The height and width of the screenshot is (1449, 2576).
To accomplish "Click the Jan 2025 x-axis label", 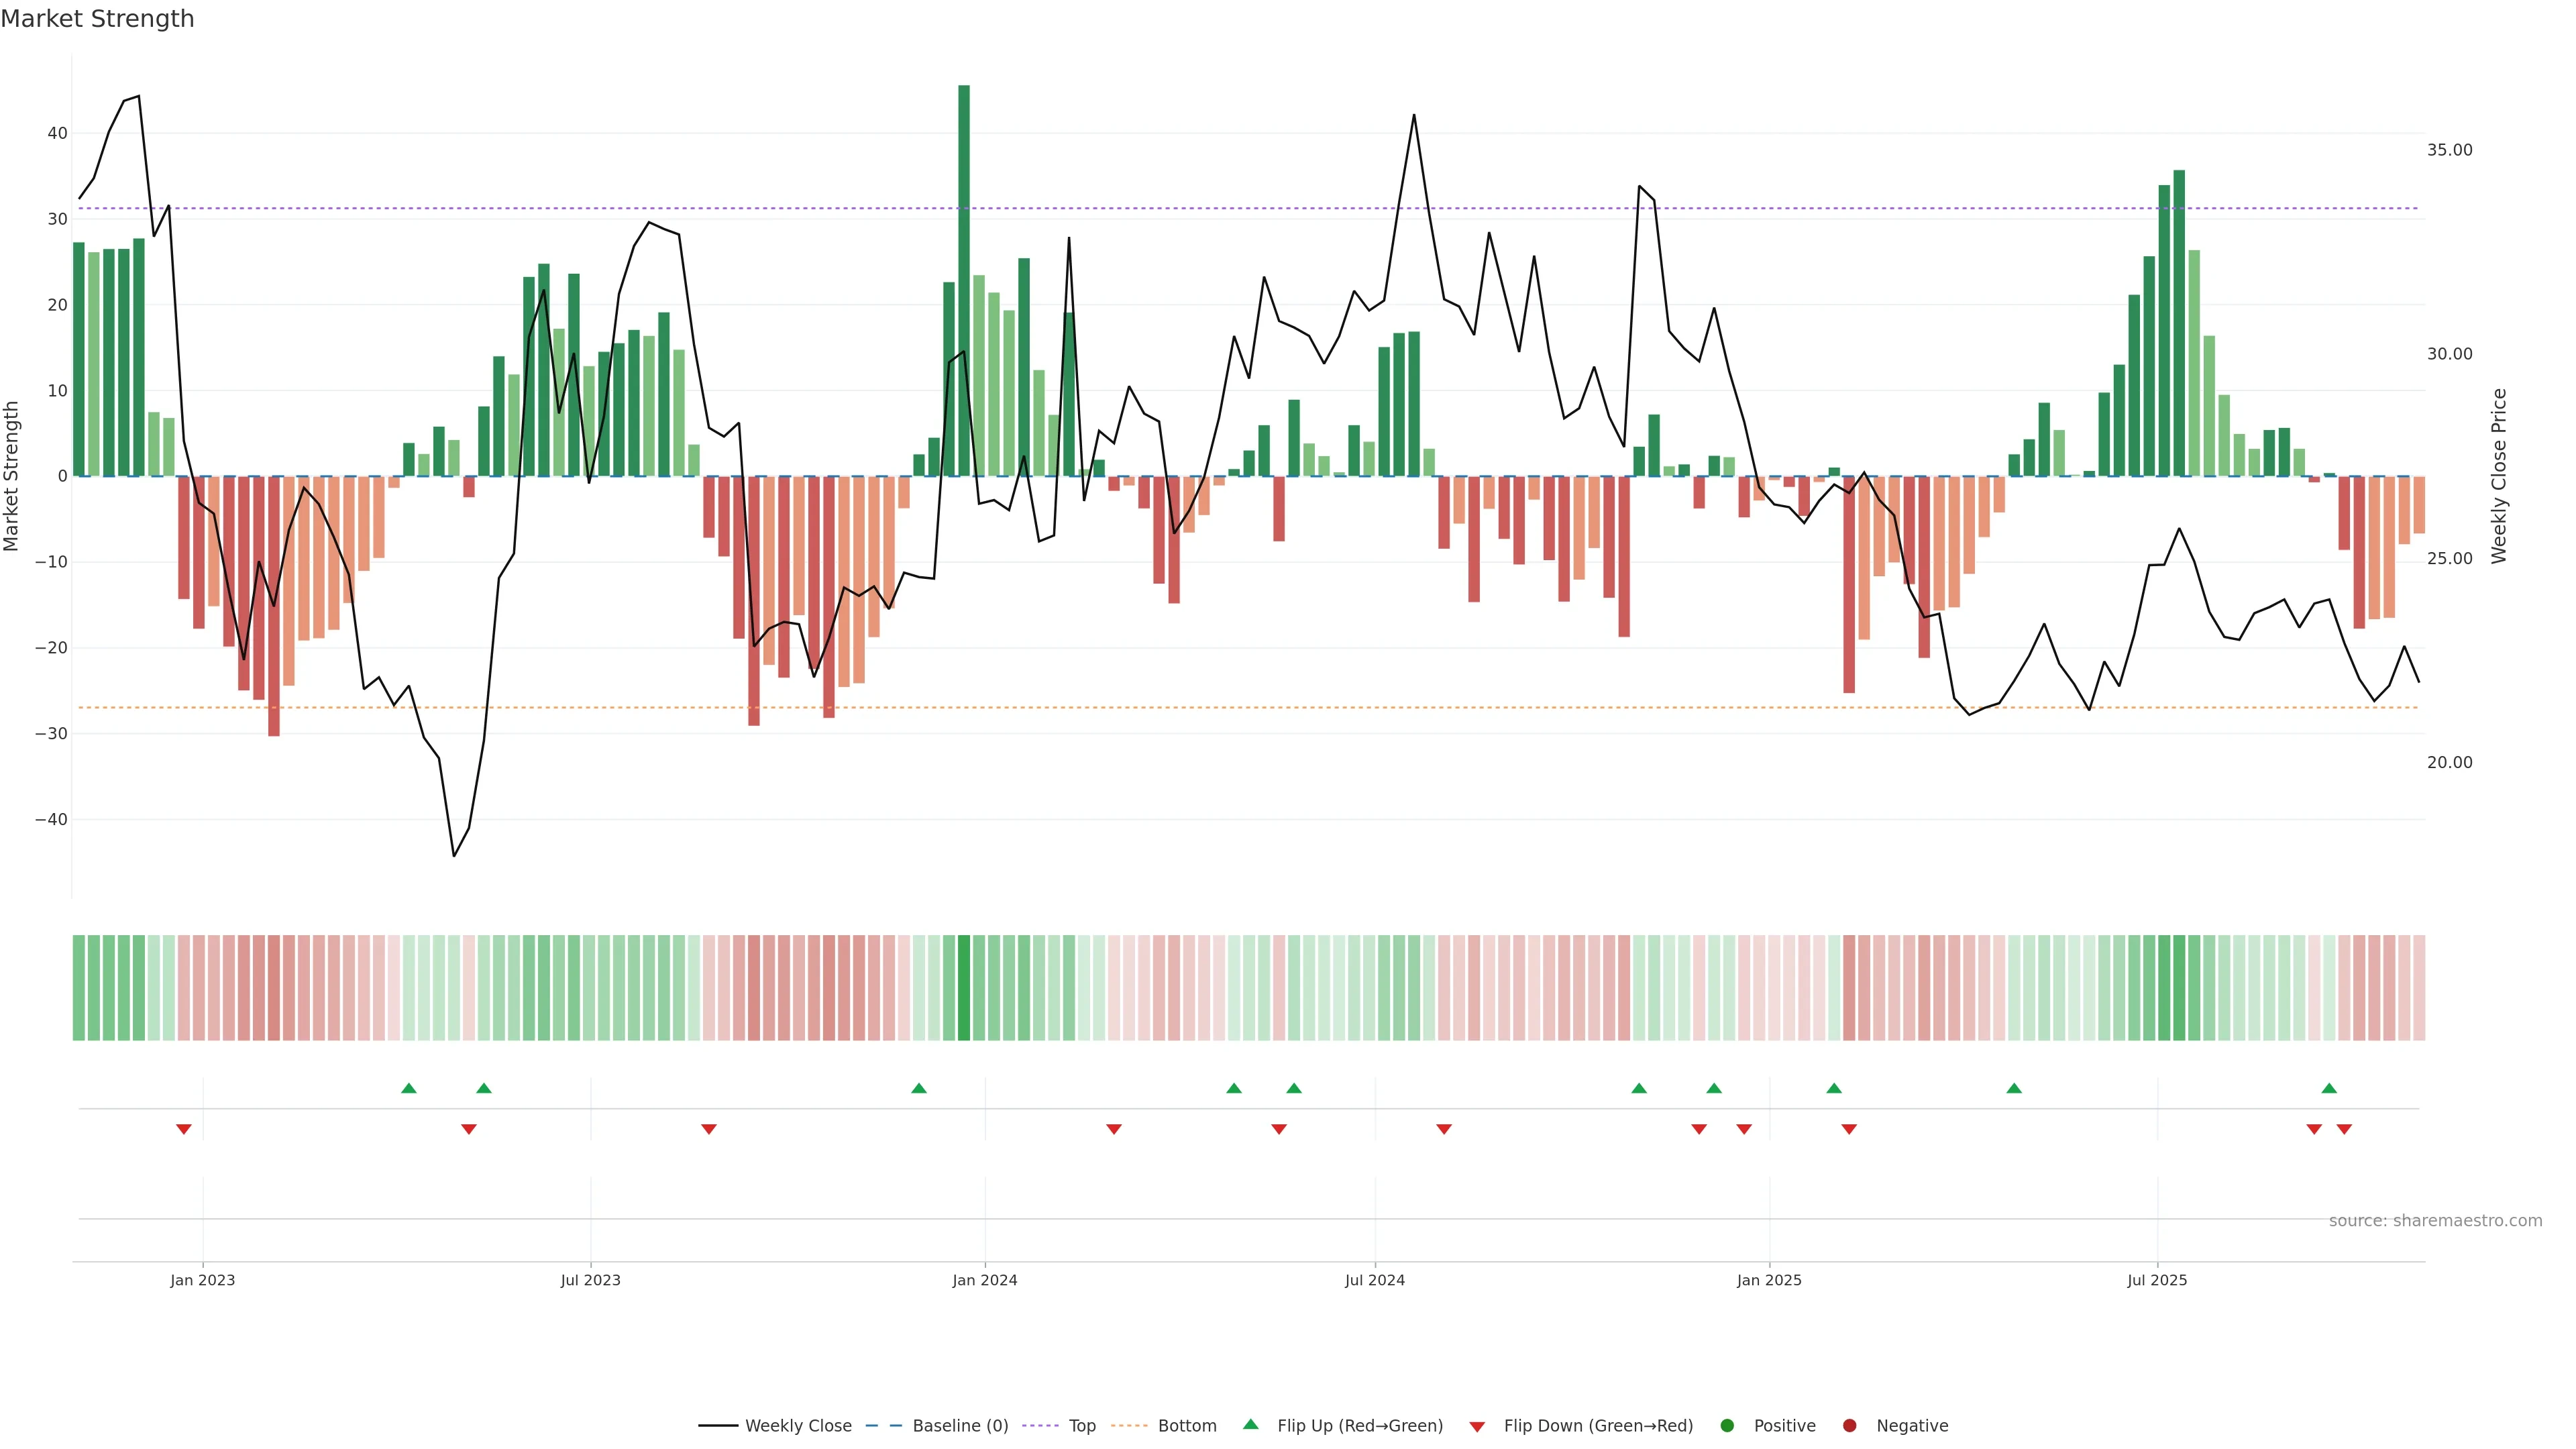I will click(1769, 1280).
